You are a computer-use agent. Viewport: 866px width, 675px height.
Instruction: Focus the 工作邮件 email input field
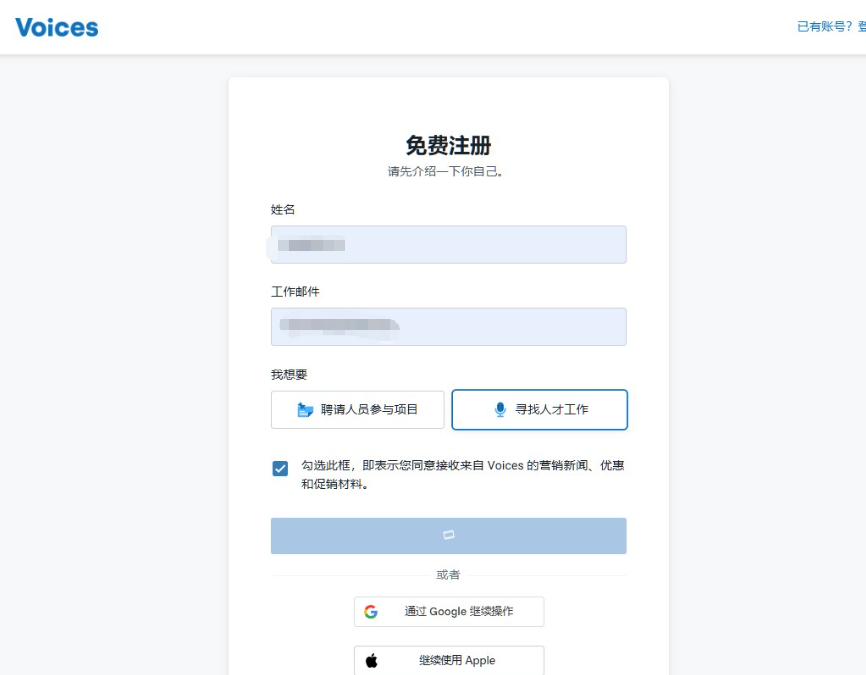click(x=448, y=326)
